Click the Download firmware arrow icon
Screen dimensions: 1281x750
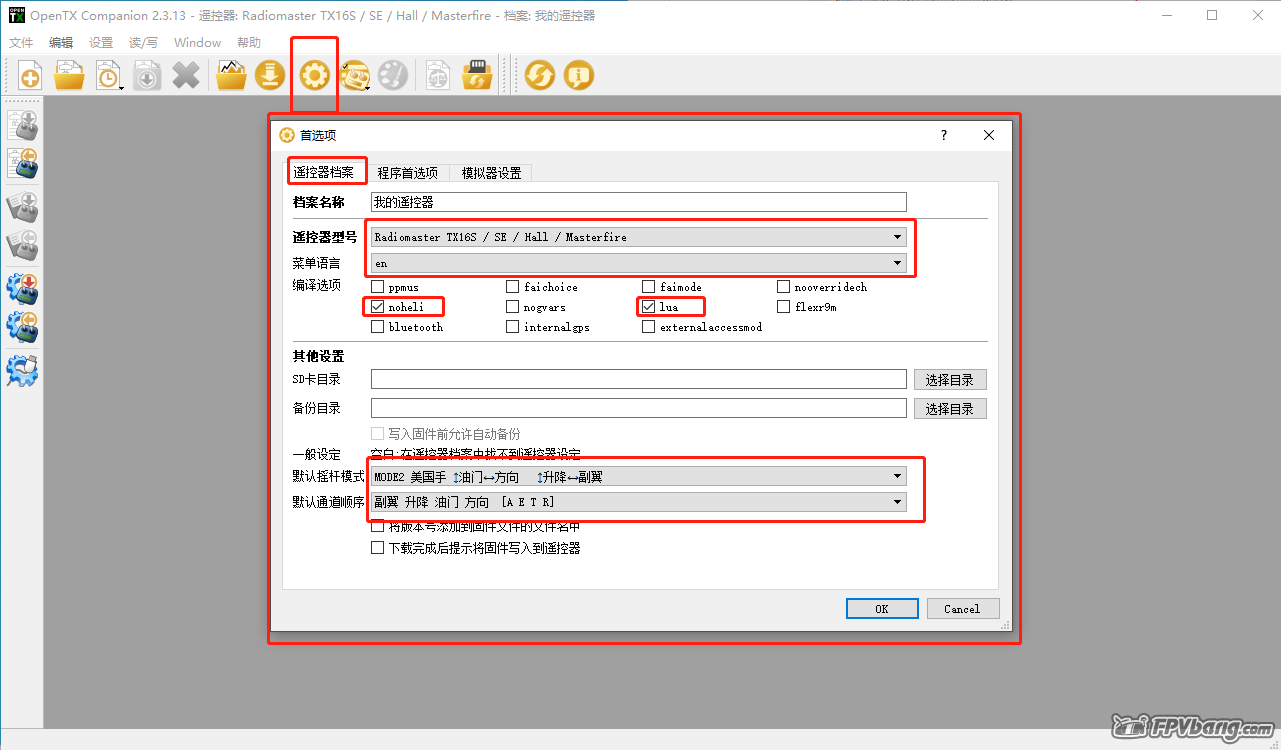point(270,76)
